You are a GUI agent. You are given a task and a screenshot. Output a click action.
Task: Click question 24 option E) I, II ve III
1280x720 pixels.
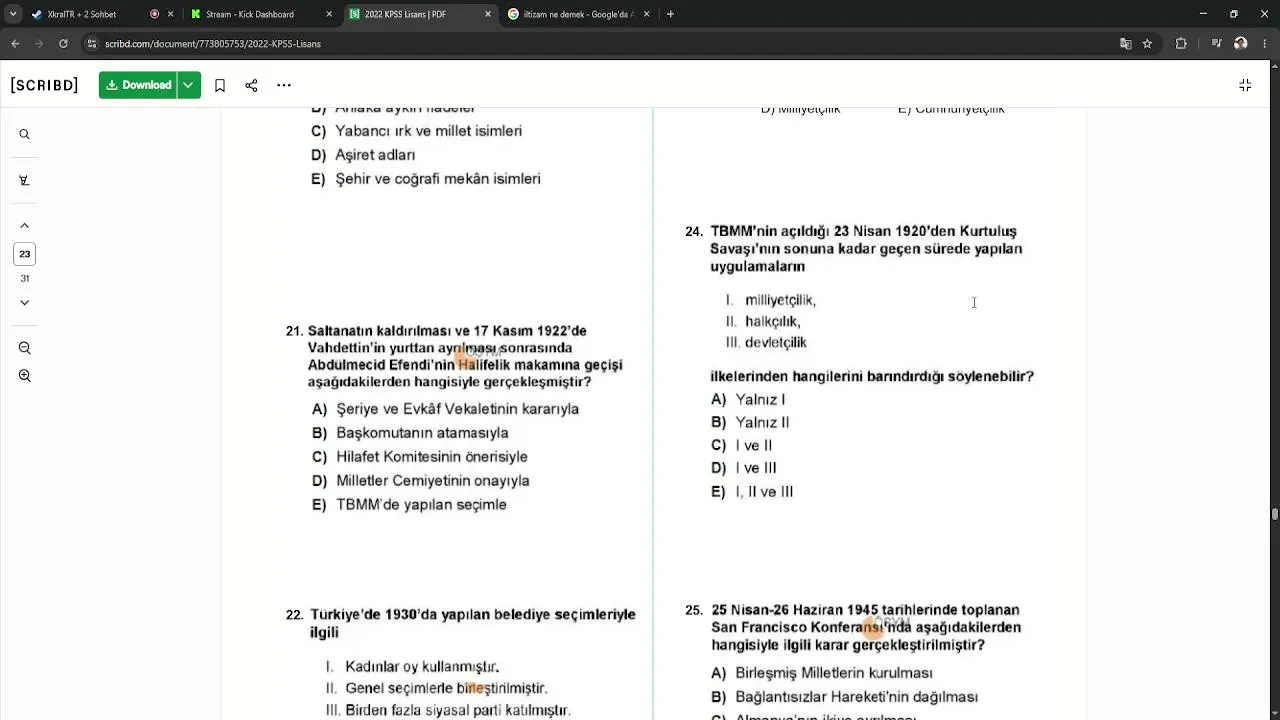click(x=752, y=492)
